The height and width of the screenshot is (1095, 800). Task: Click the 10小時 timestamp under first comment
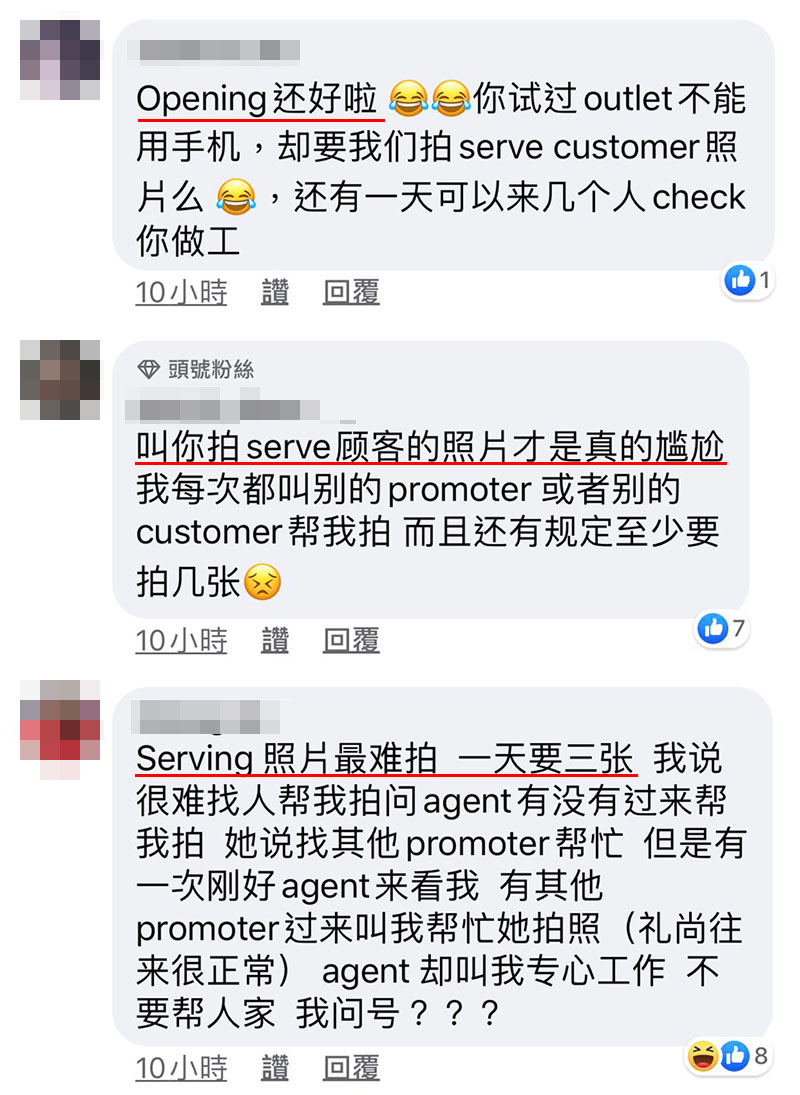pos(182,292)
